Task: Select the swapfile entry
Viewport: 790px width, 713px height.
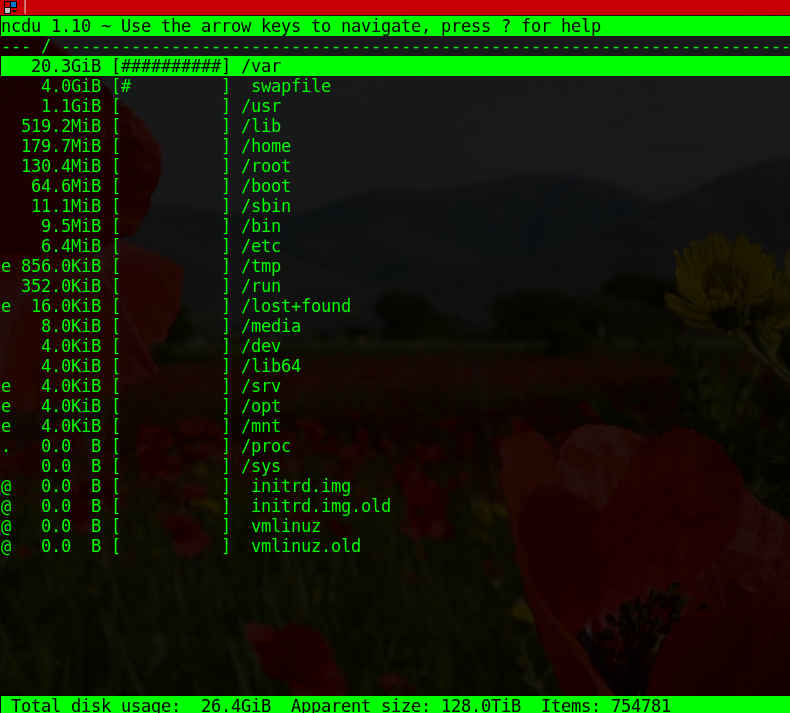Action: (x=395, y=86)
